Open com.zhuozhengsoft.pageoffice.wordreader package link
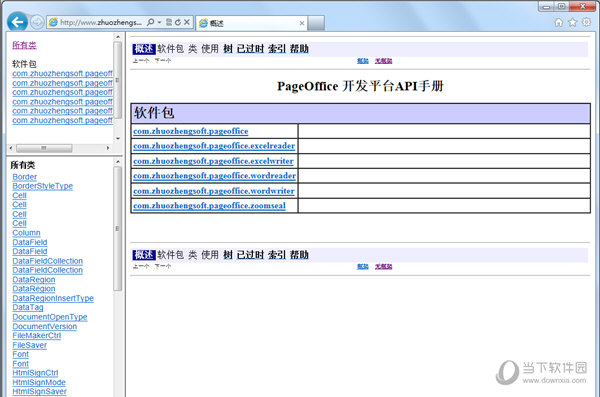 (x=214, y=176)
